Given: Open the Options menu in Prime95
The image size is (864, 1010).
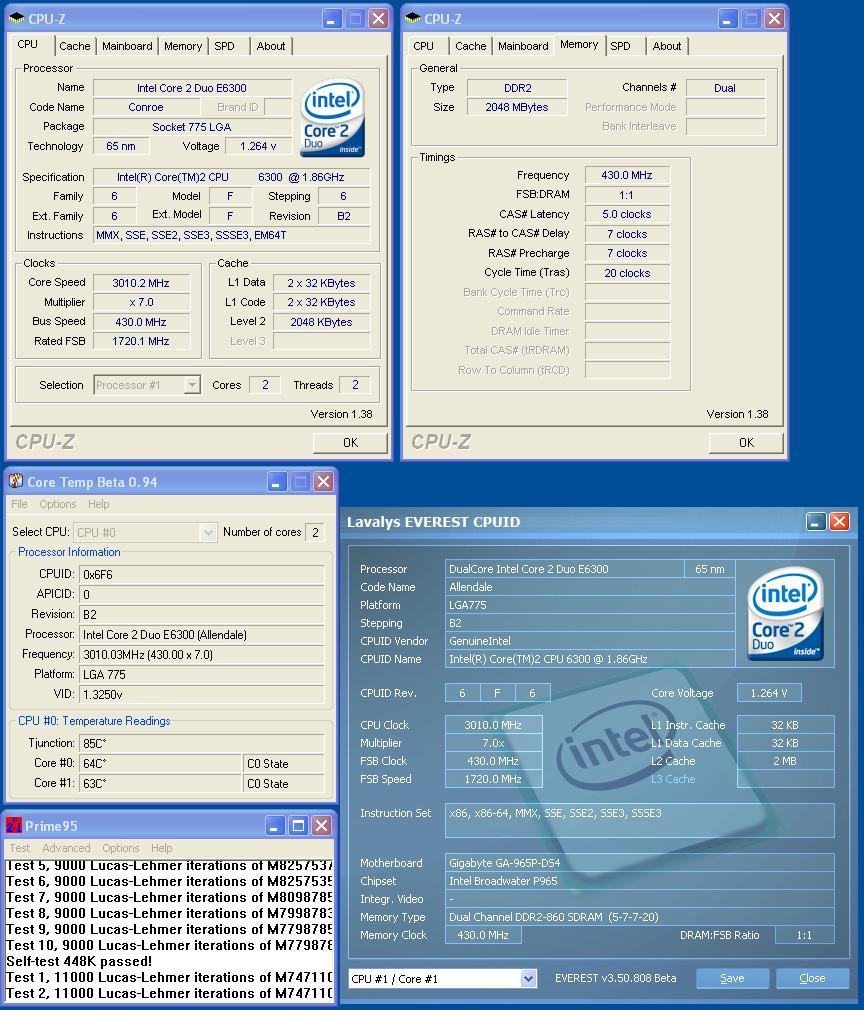Looking at the screenshot, I should (x=120, y=848).
